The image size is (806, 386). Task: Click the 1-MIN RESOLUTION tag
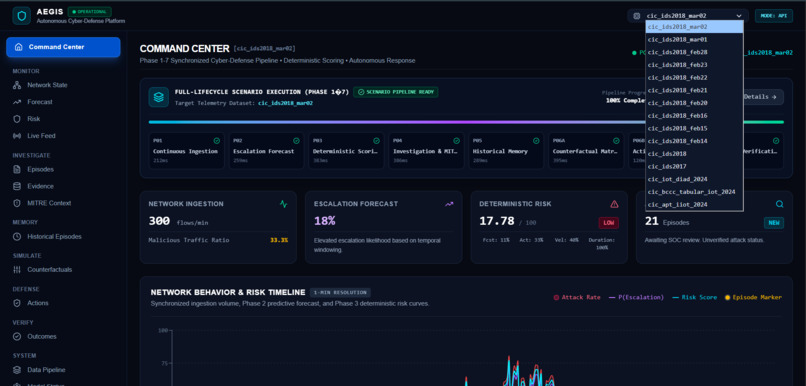point(340,292)
